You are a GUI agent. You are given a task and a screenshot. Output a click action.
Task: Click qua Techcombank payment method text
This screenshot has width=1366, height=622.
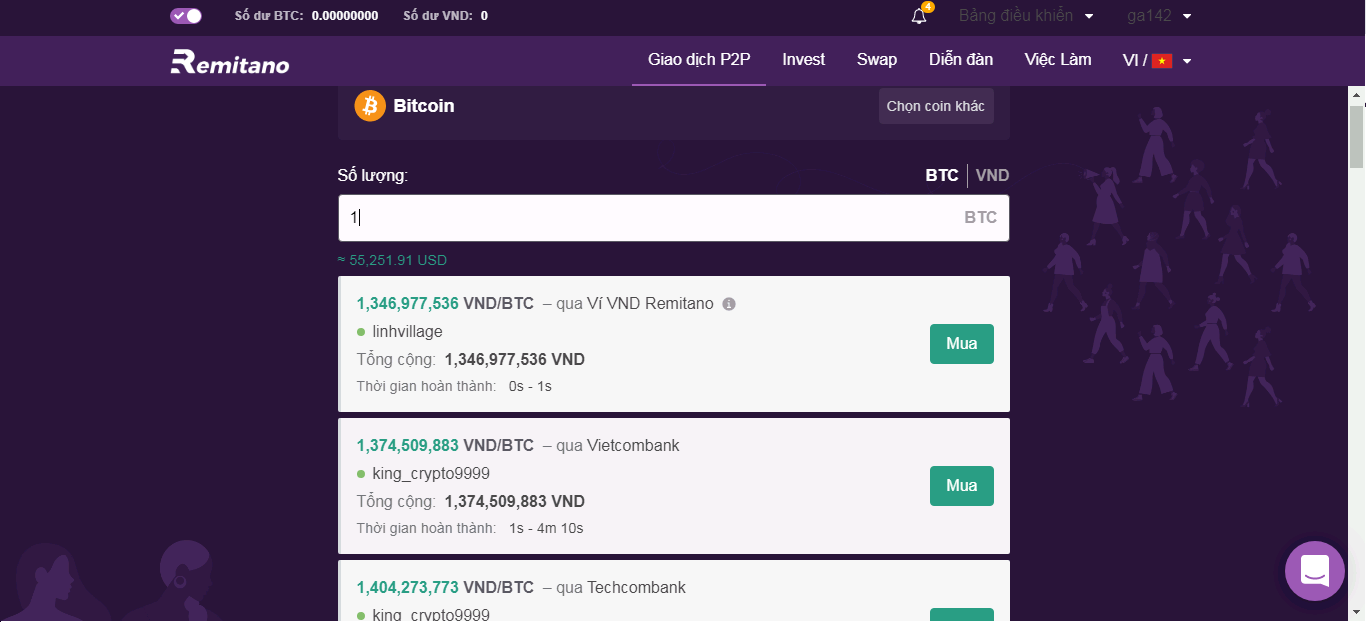[621, 588]
